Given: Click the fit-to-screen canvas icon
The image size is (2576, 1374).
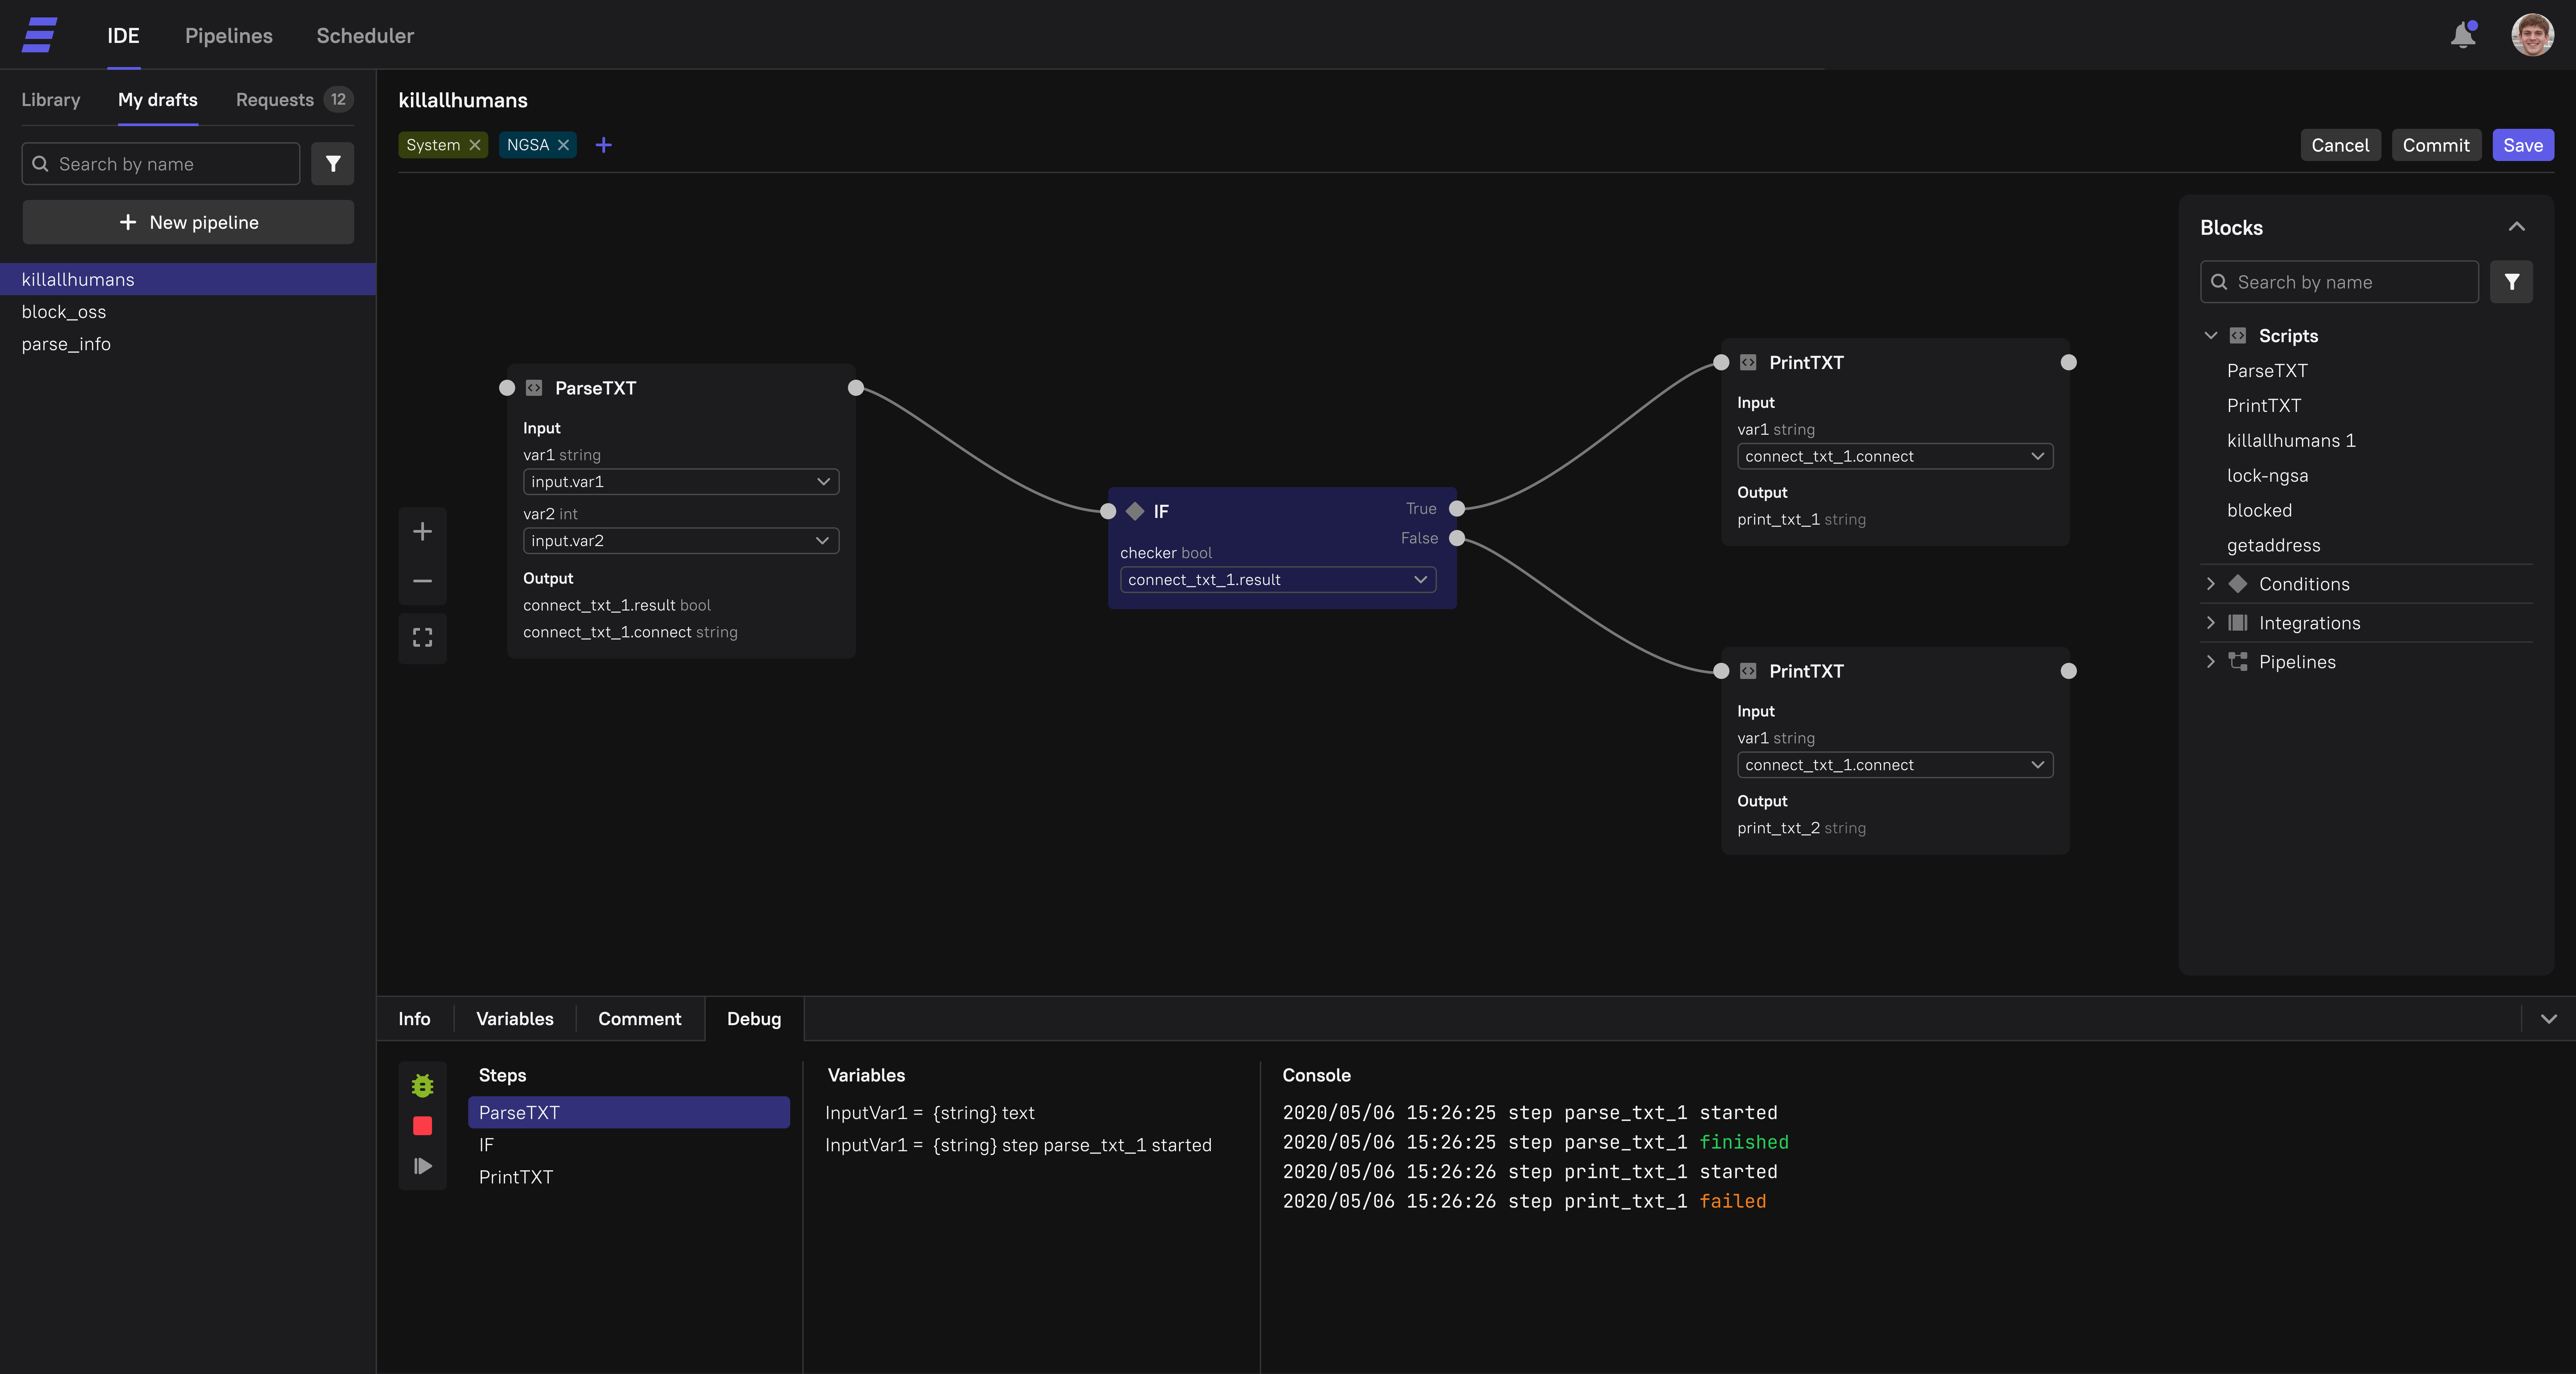Looking at the screenshot, I should [422, 637].
